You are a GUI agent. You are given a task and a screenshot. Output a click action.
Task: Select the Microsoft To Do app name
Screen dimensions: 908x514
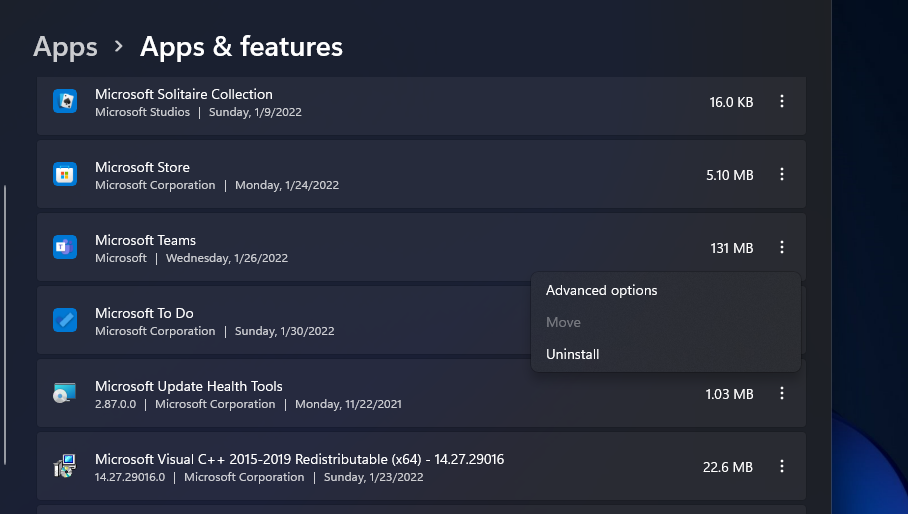(x=145, y=313)
